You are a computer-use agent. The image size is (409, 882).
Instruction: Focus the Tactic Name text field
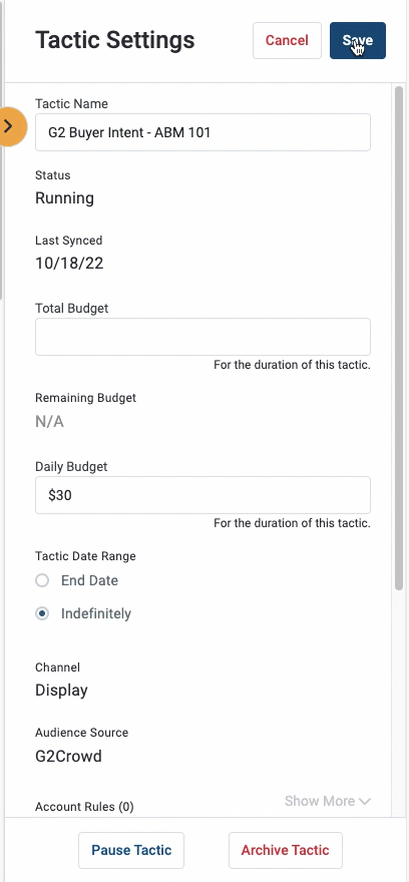[203, 132]
